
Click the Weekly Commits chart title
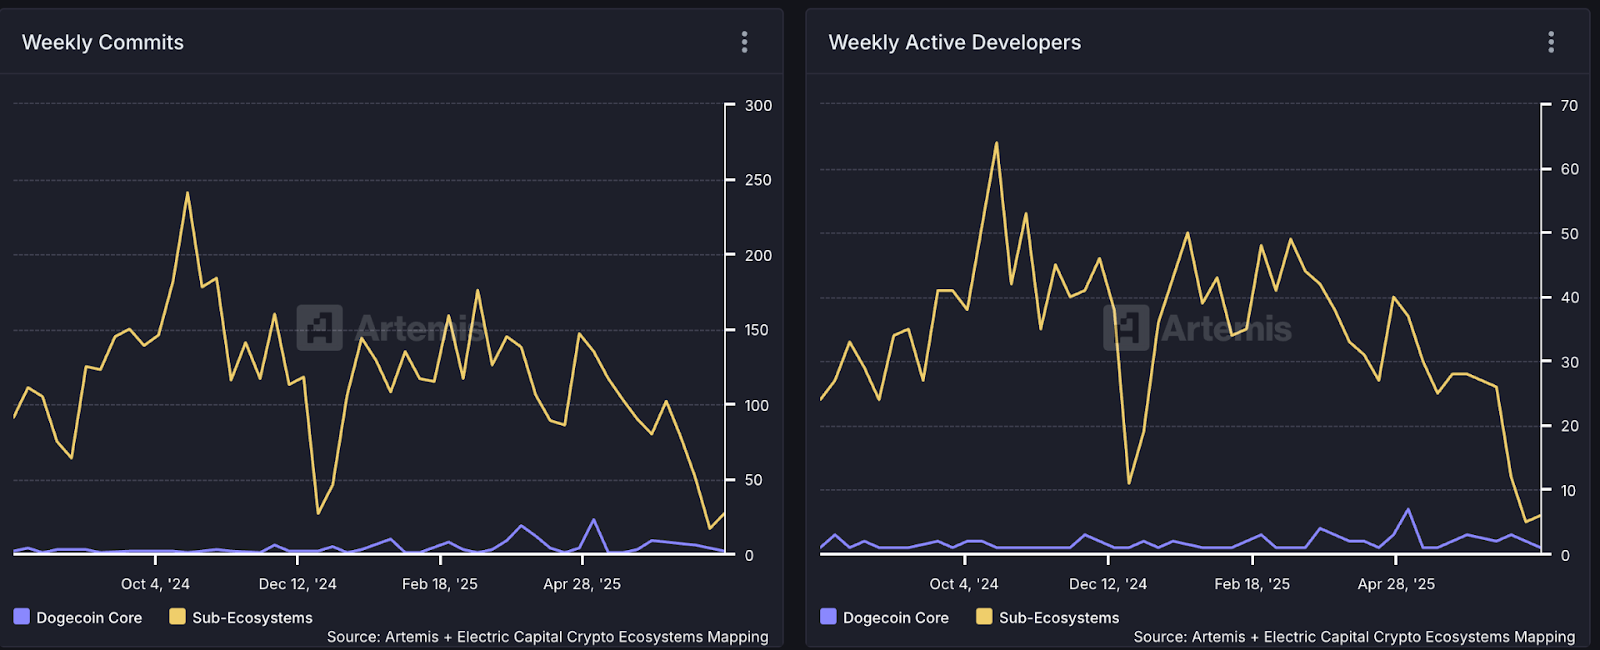point(103,42)
